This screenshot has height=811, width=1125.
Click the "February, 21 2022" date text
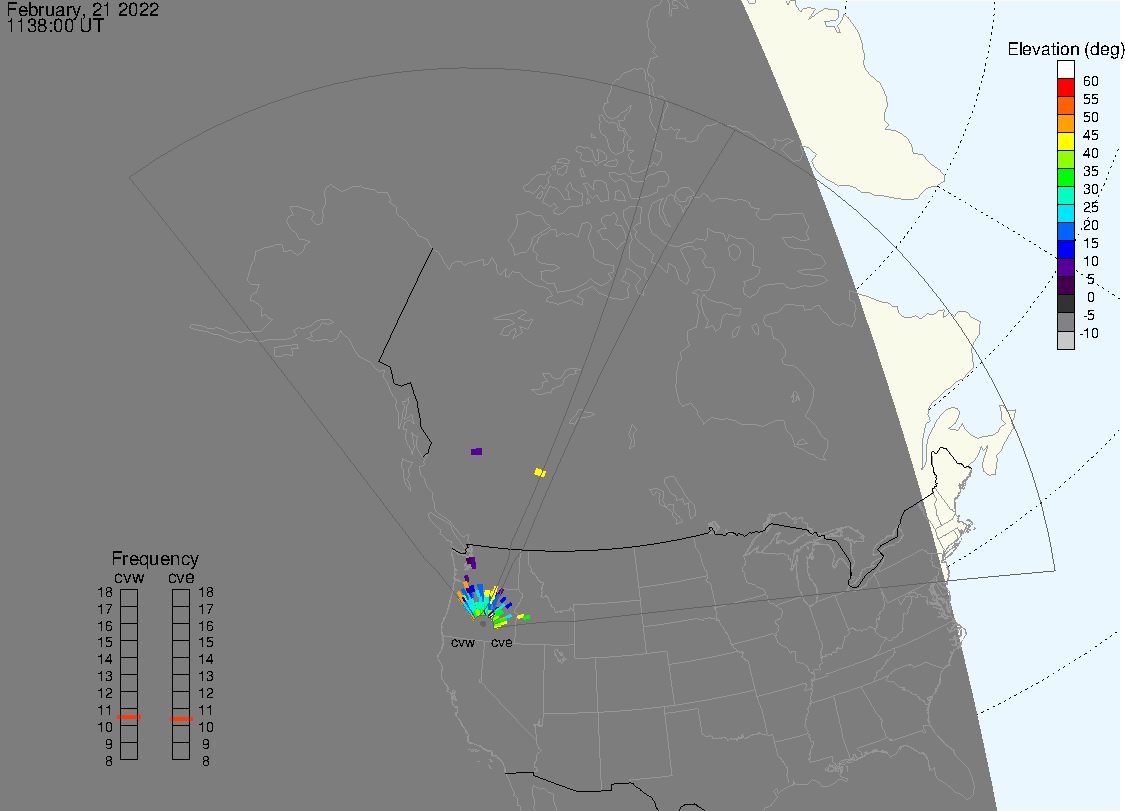(x=83, y=9)
